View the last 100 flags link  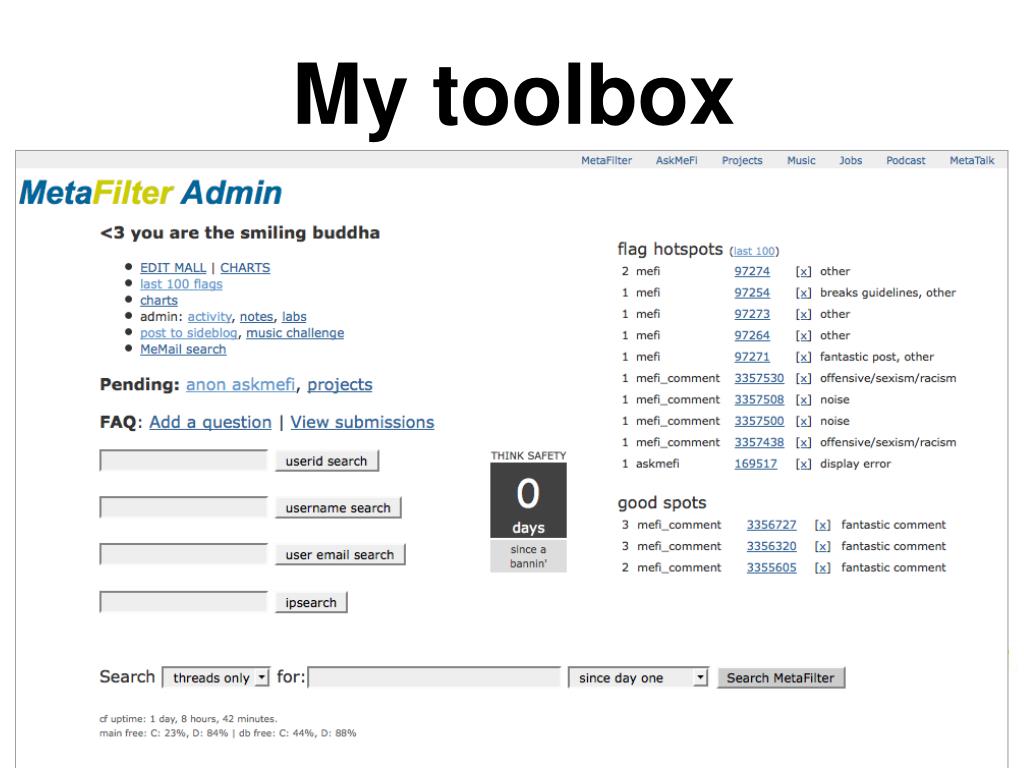click(x=181, y=284)
